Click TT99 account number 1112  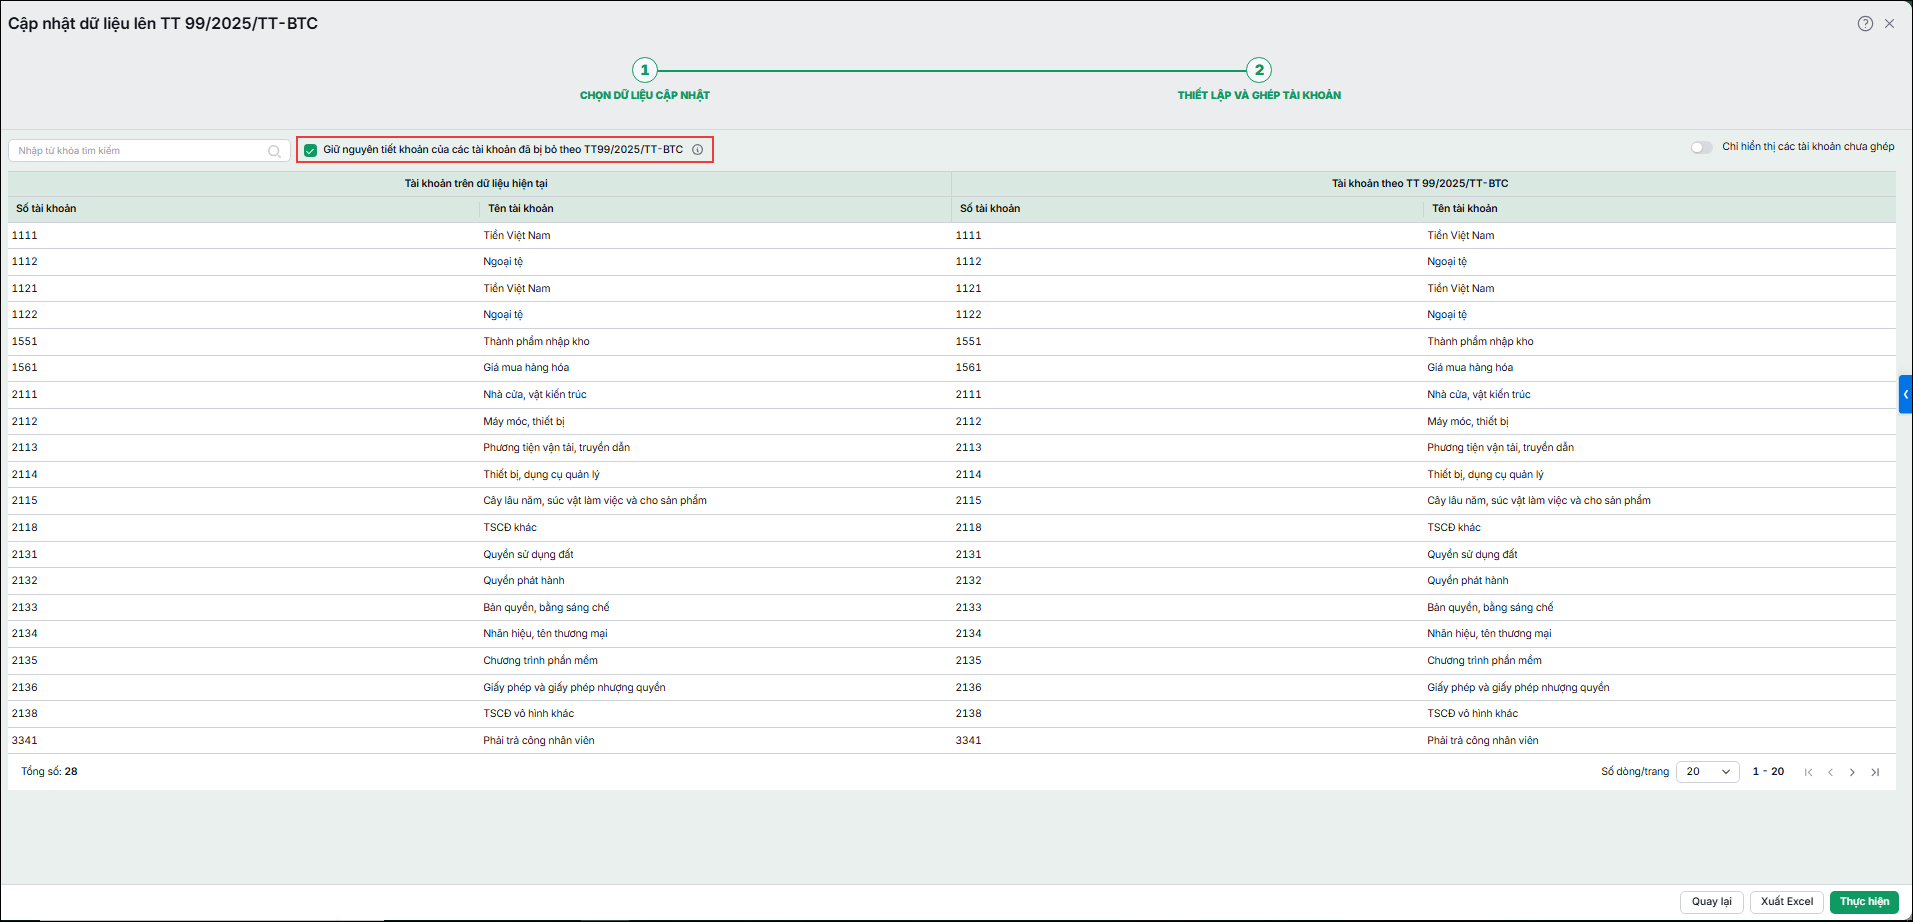tap(968, 262)
